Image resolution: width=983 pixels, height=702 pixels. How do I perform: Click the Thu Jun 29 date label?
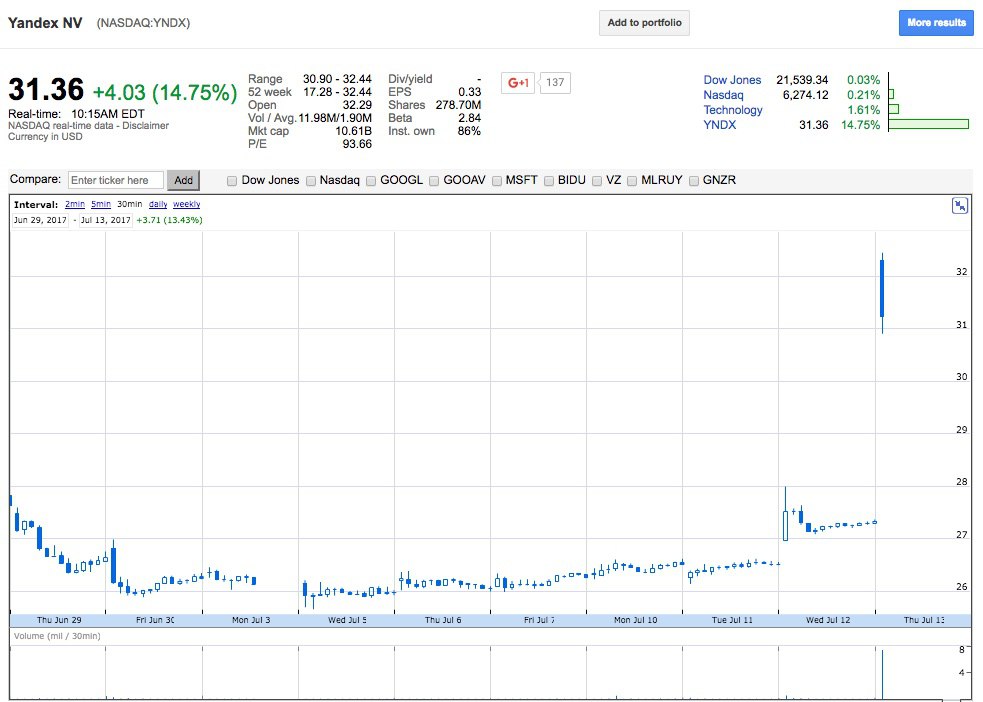coord(59,620)
